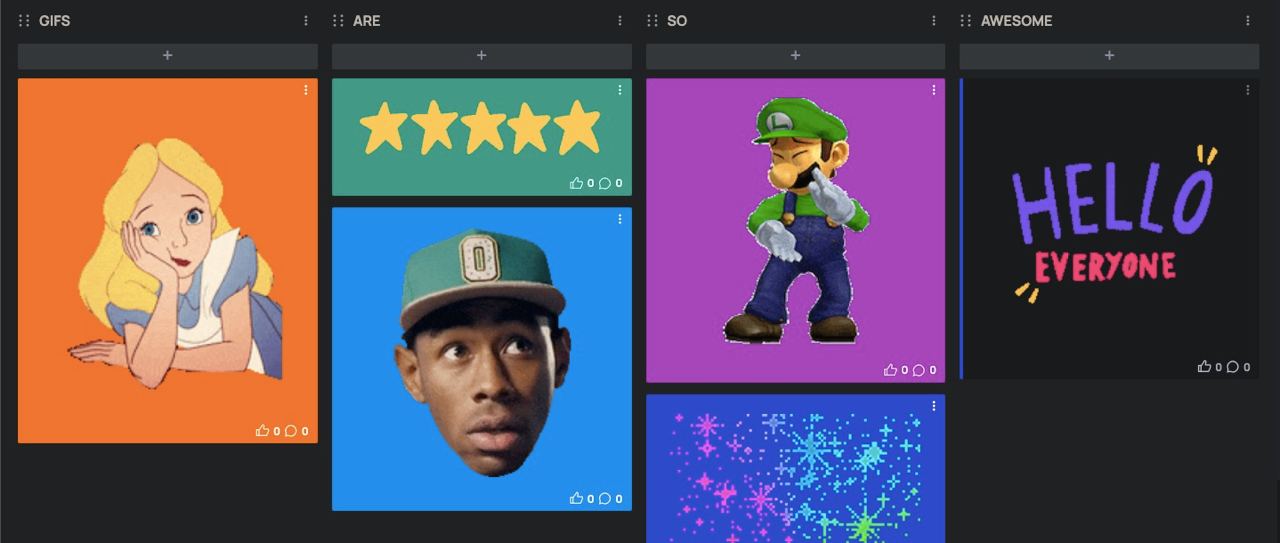Like the five stars card
The height and width of the screenshot is (543, 1280).
tap(576, 183)
